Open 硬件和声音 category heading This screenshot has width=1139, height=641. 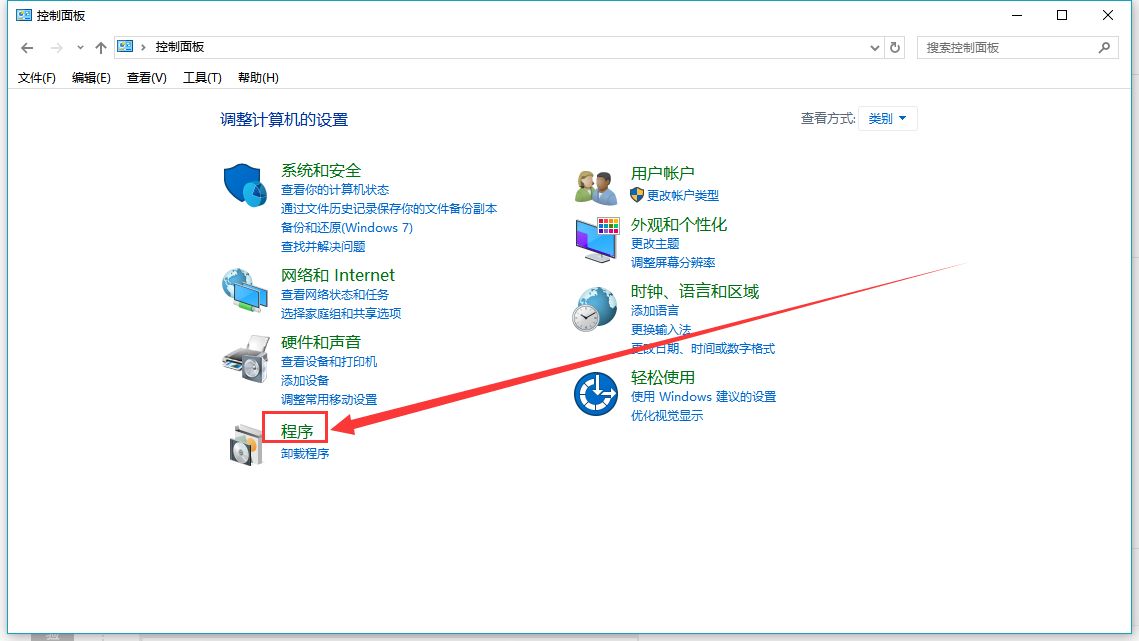320,342
